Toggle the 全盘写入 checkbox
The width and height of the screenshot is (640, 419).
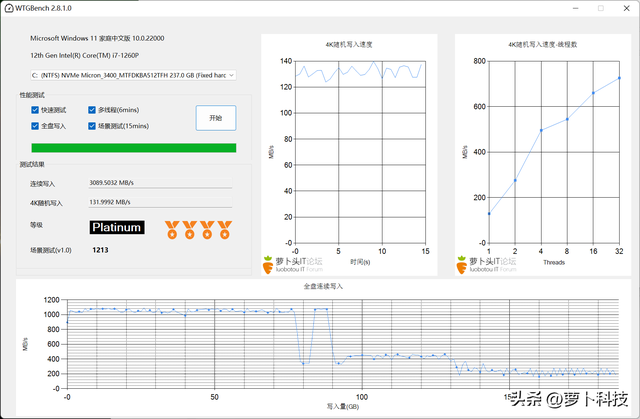35,126
